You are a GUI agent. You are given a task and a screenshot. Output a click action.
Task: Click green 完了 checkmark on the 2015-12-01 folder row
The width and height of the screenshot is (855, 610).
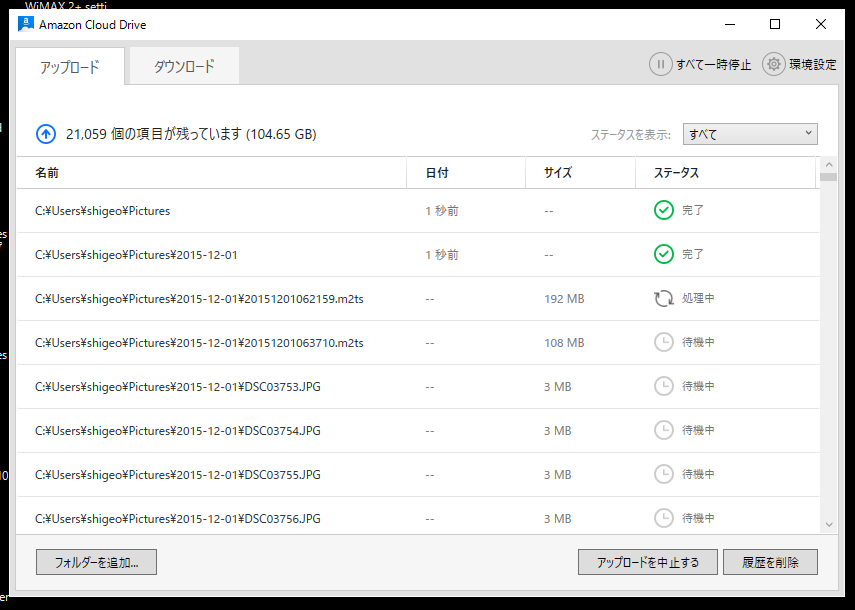tap(664, 255)
